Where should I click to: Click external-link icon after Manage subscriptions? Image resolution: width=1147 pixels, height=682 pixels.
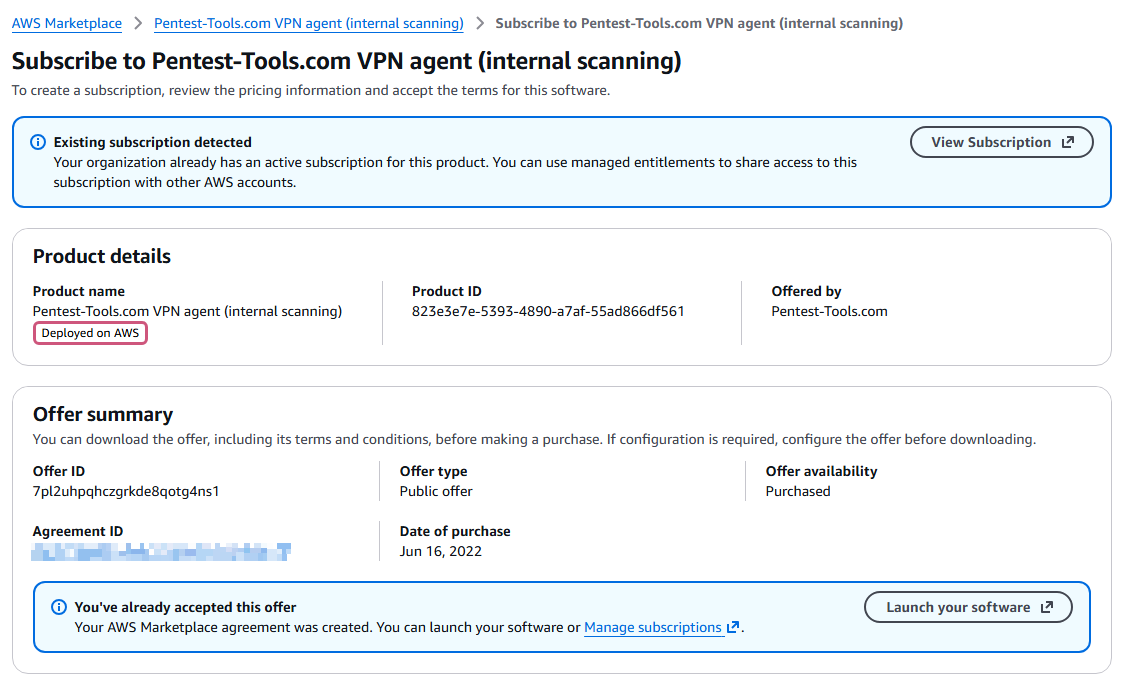(x=734, y=628)
